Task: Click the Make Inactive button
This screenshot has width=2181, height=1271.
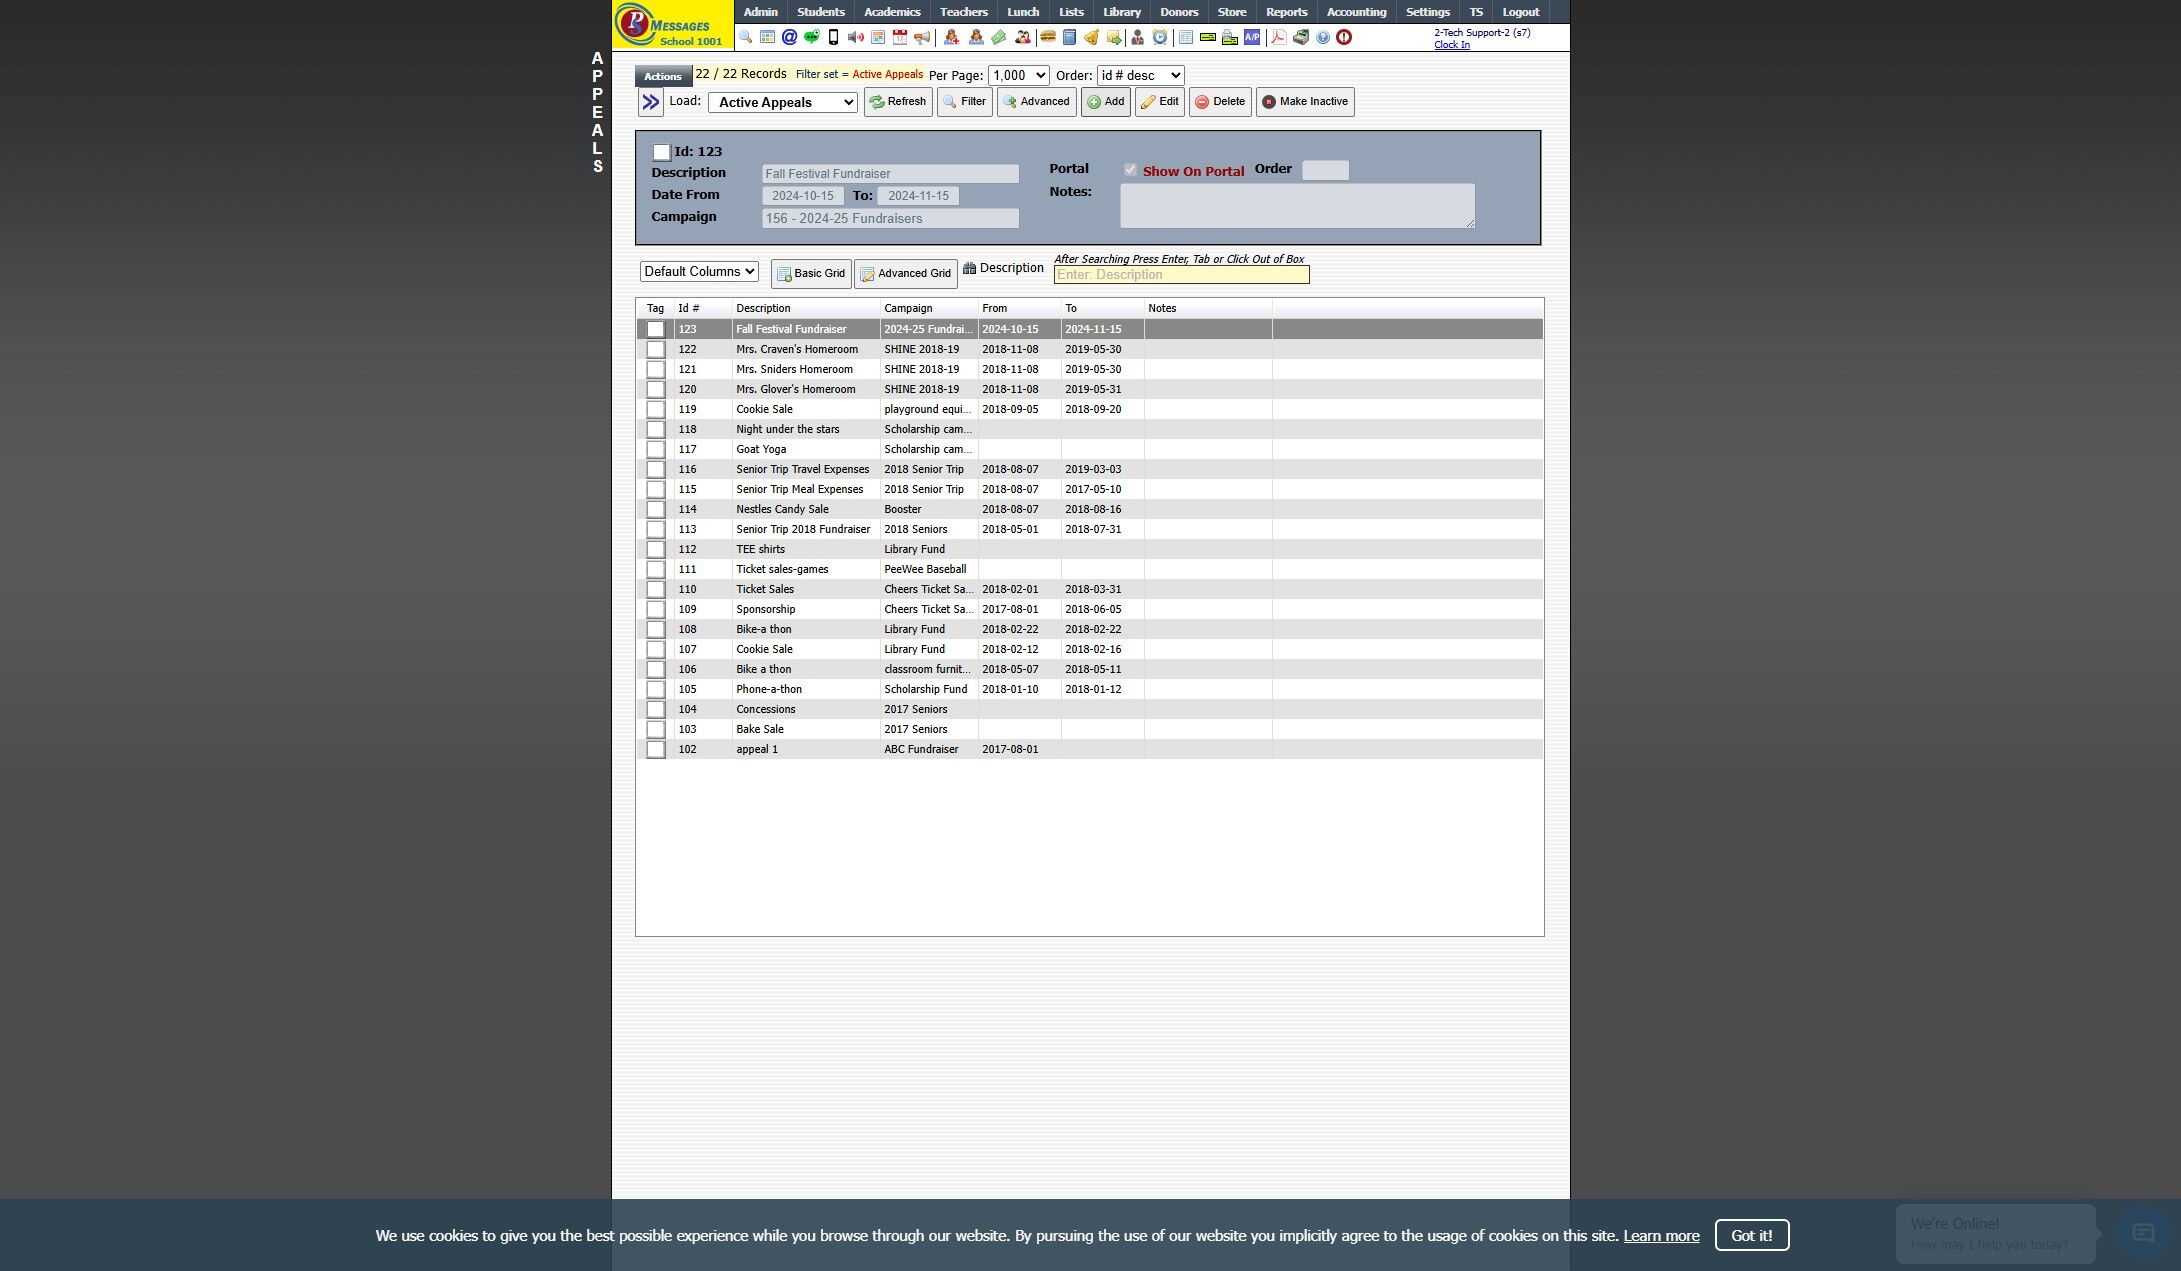Action: (1304, 102)
